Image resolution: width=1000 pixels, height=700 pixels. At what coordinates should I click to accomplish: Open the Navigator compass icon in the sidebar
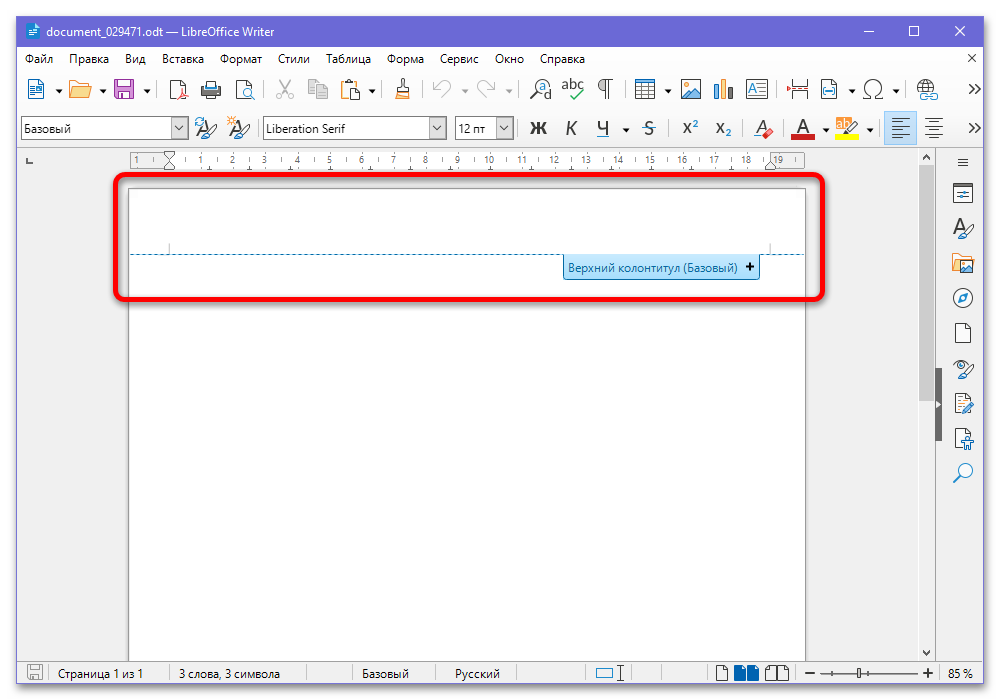click(962, 298)
